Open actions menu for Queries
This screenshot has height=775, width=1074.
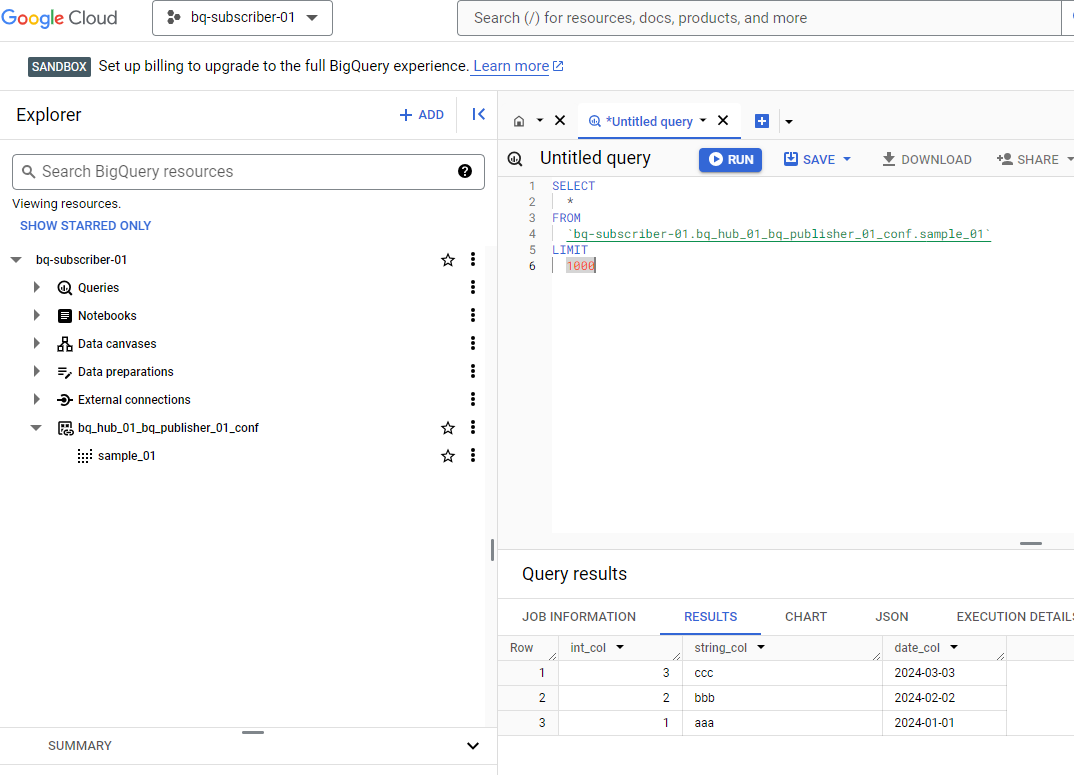(473, 288)
